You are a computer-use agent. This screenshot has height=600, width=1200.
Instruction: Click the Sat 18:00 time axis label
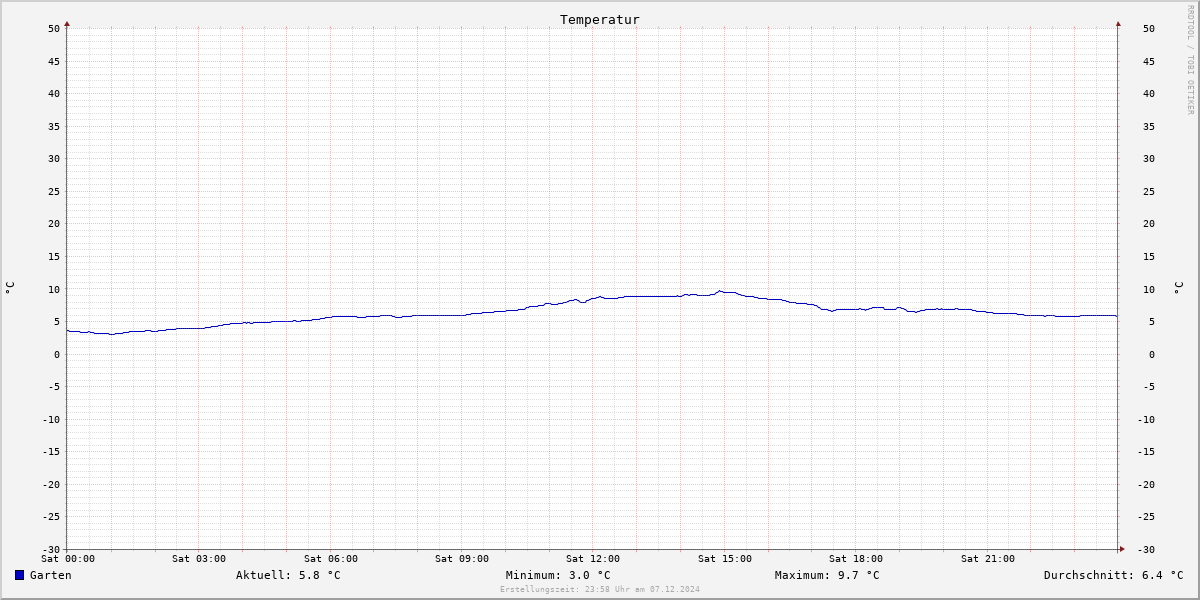point(856,559)
